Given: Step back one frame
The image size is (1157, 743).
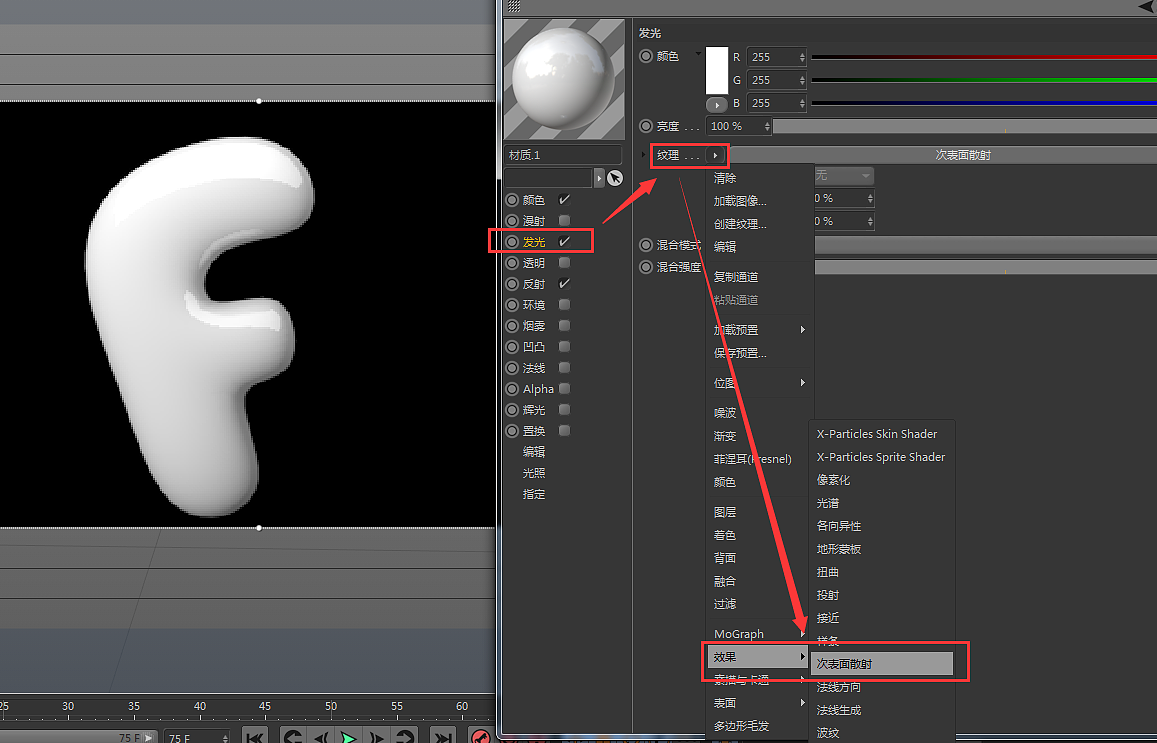Looking at the screenshot, I should pyautogui.click(x=321, y=736).
